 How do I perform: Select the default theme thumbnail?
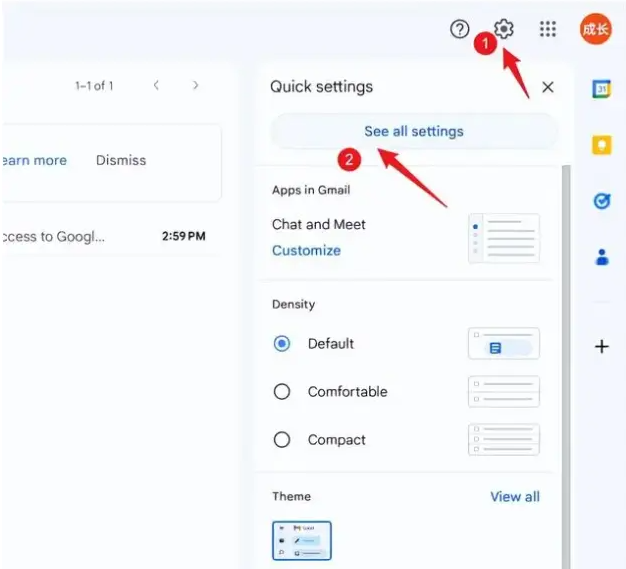[302, 541]
